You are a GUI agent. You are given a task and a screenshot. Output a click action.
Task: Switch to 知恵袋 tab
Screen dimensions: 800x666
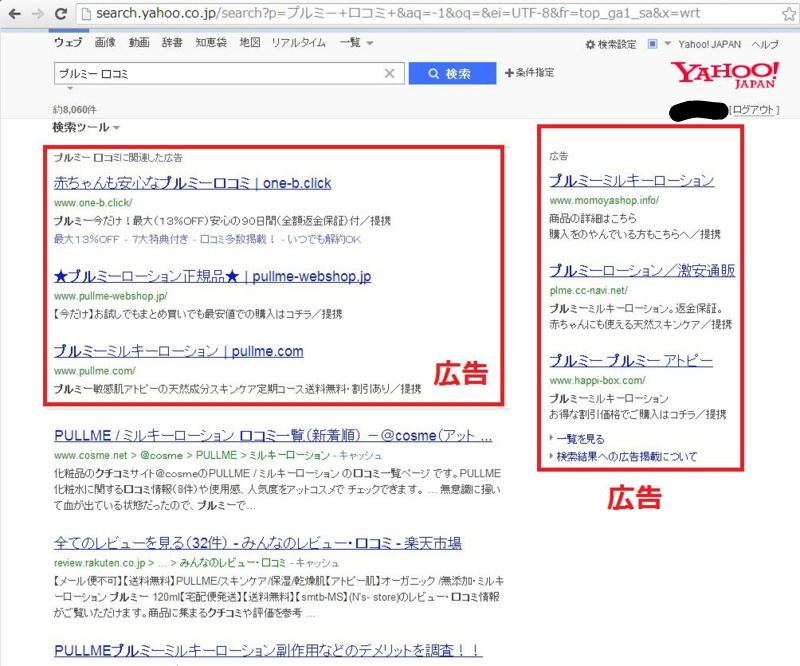[x=211, y=43]
